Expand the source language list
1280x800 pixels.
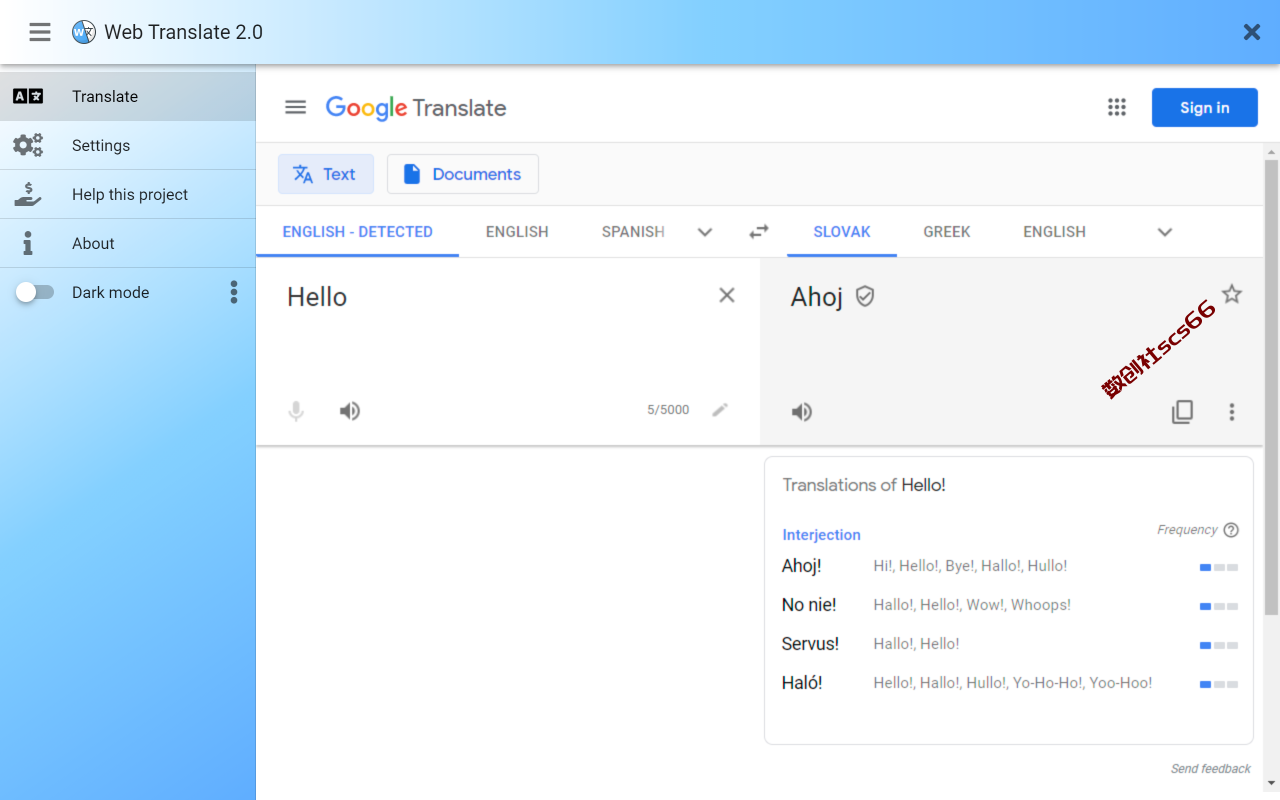pos(705,232)
